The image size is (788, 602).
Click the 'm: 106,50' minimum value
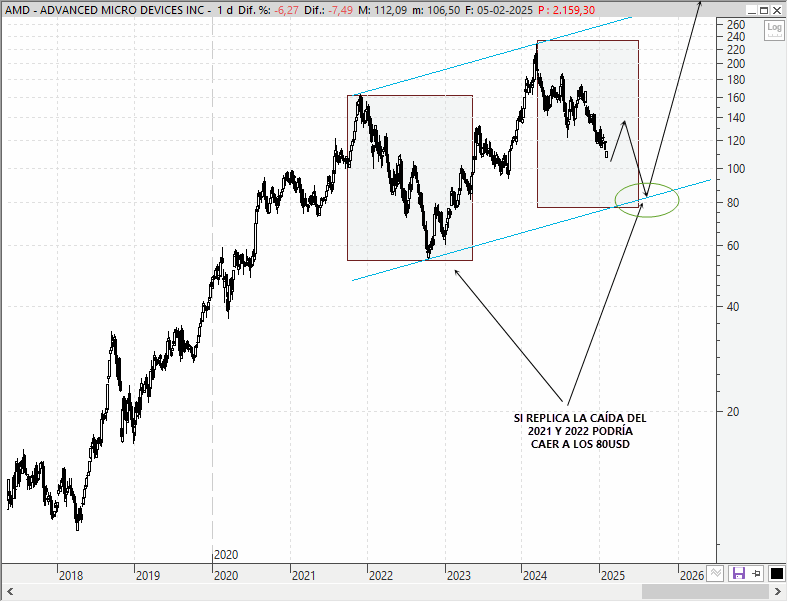click(x=436, y=10)
